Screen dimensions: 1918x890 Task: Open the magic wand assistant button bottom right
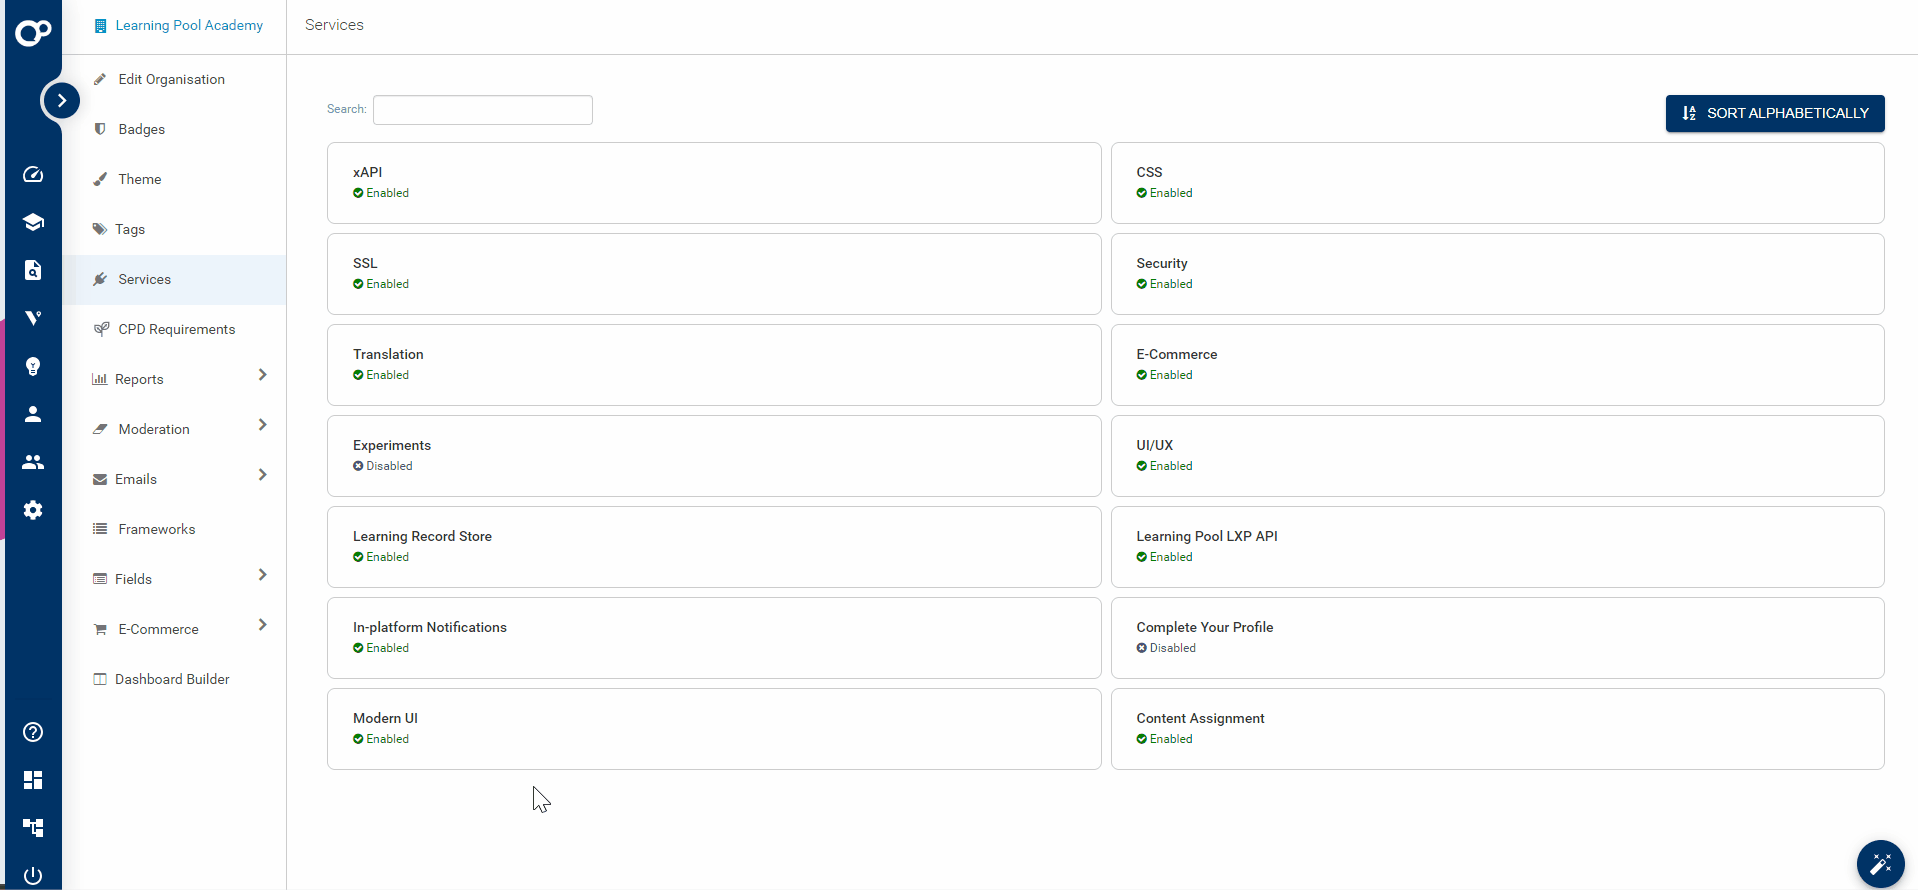(x=1880, y=864)
